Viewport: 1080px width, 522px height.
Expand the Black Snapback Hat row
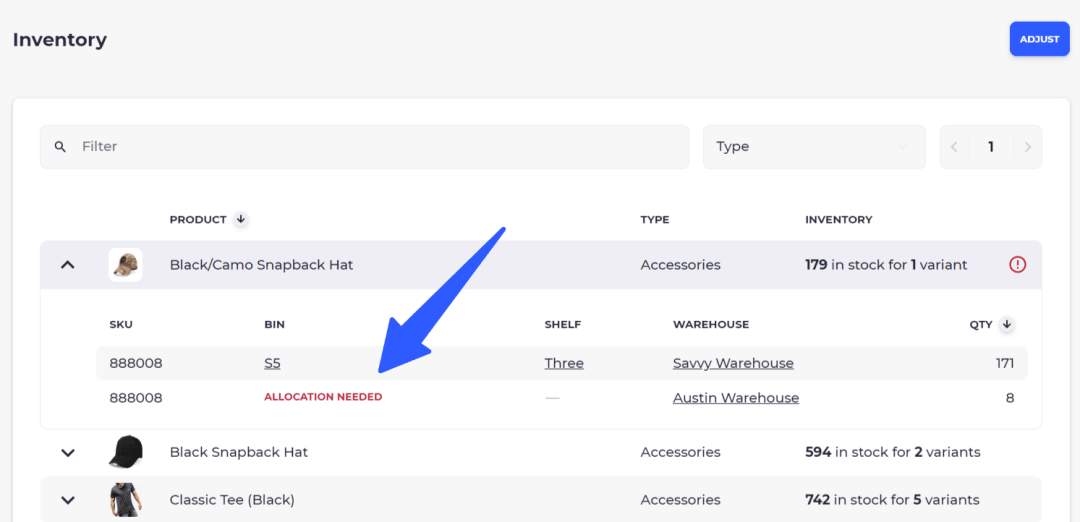(68, 452)
